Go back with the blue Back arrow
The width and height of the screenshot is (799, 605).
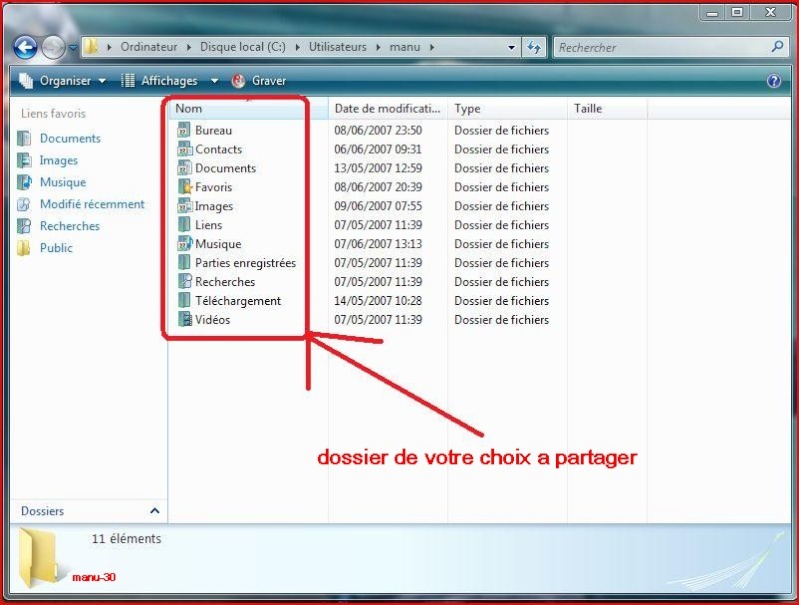point(25,48)
